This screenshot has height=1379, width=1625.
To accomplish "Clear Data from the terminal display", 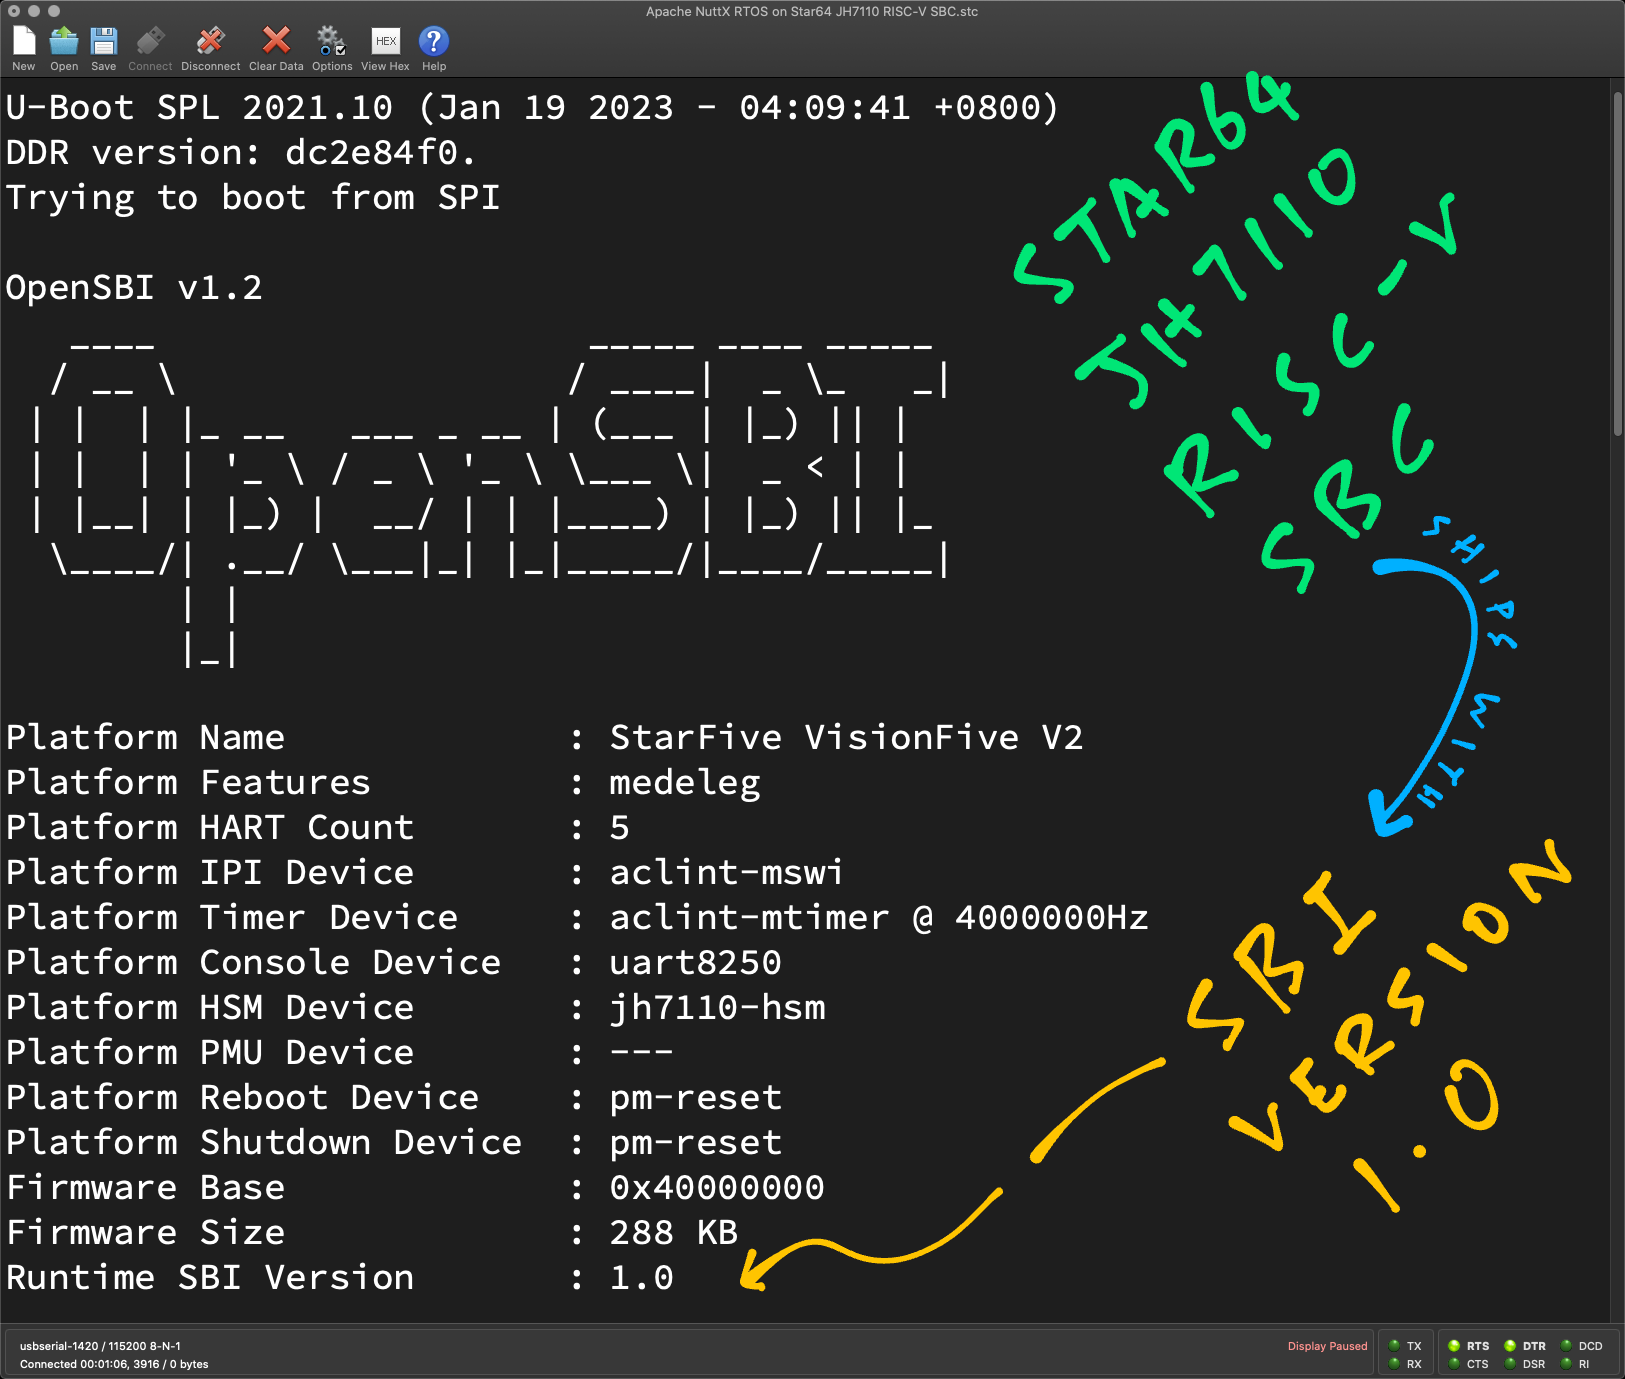I will click(276, 48).
